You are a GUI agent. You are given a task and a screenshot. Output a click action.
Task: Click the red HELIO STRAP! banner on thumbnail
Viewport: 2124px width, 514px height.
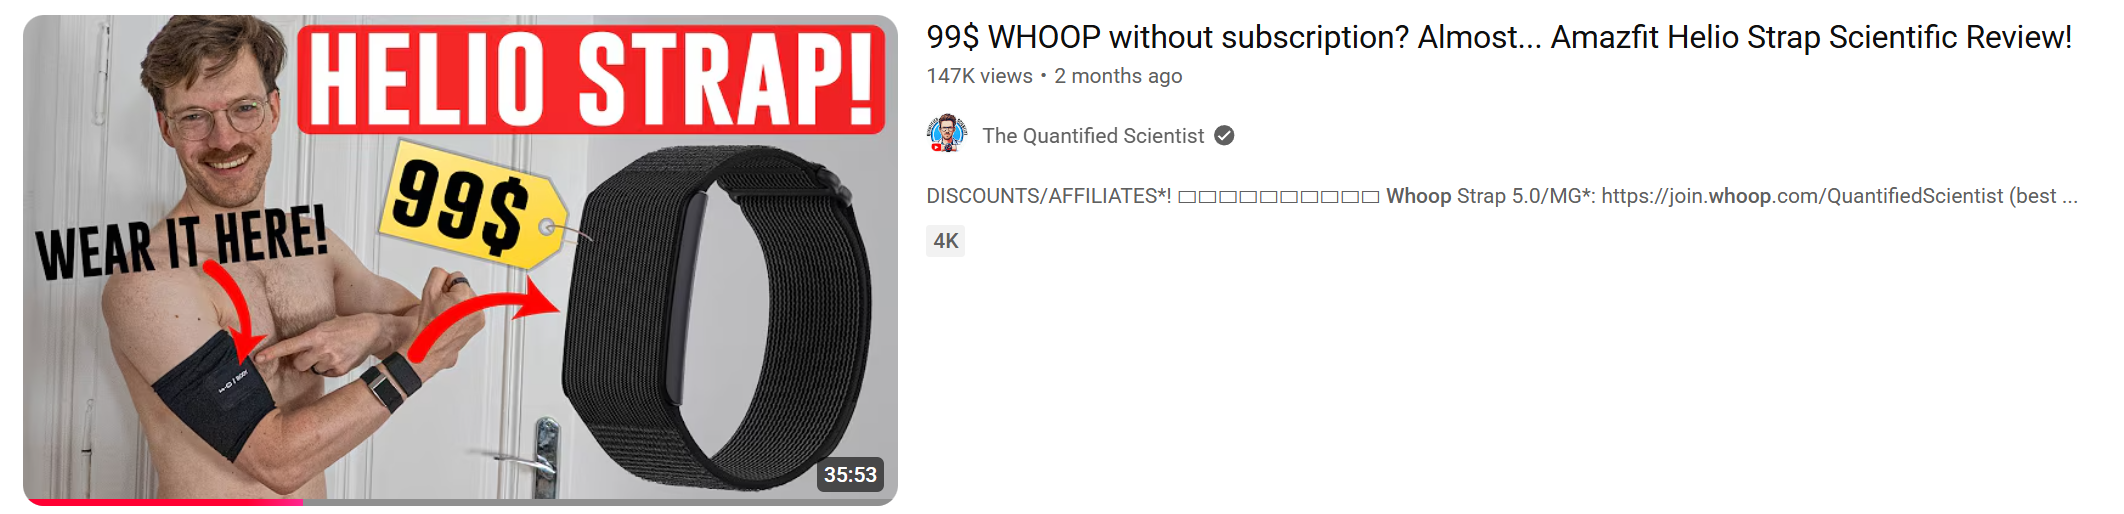pos(592,79)
